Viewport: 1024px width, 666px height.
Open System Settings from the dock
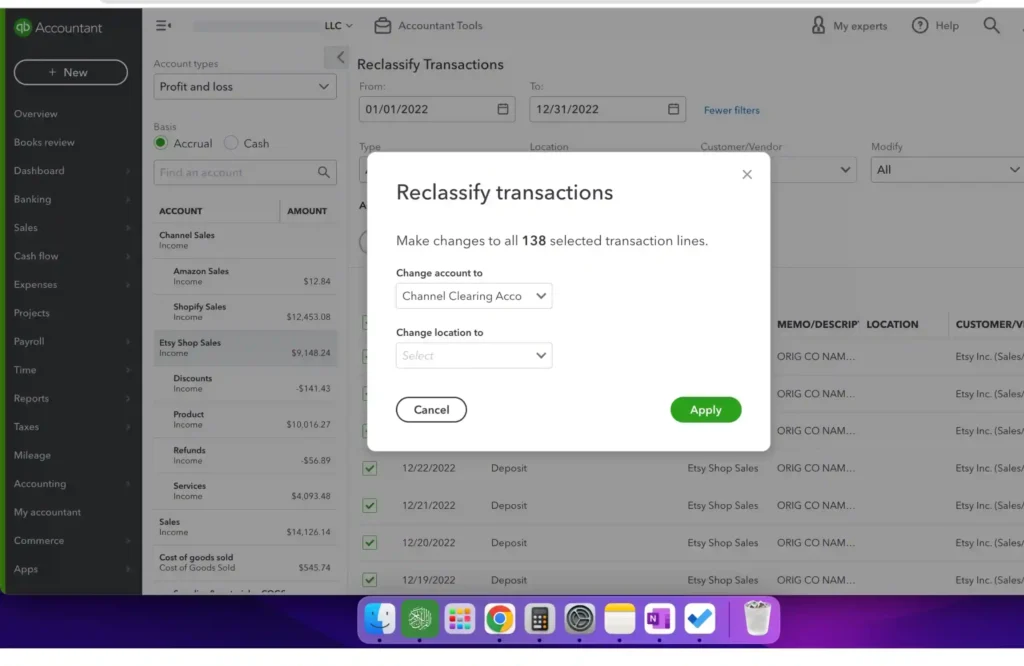(x=579, y=618)
